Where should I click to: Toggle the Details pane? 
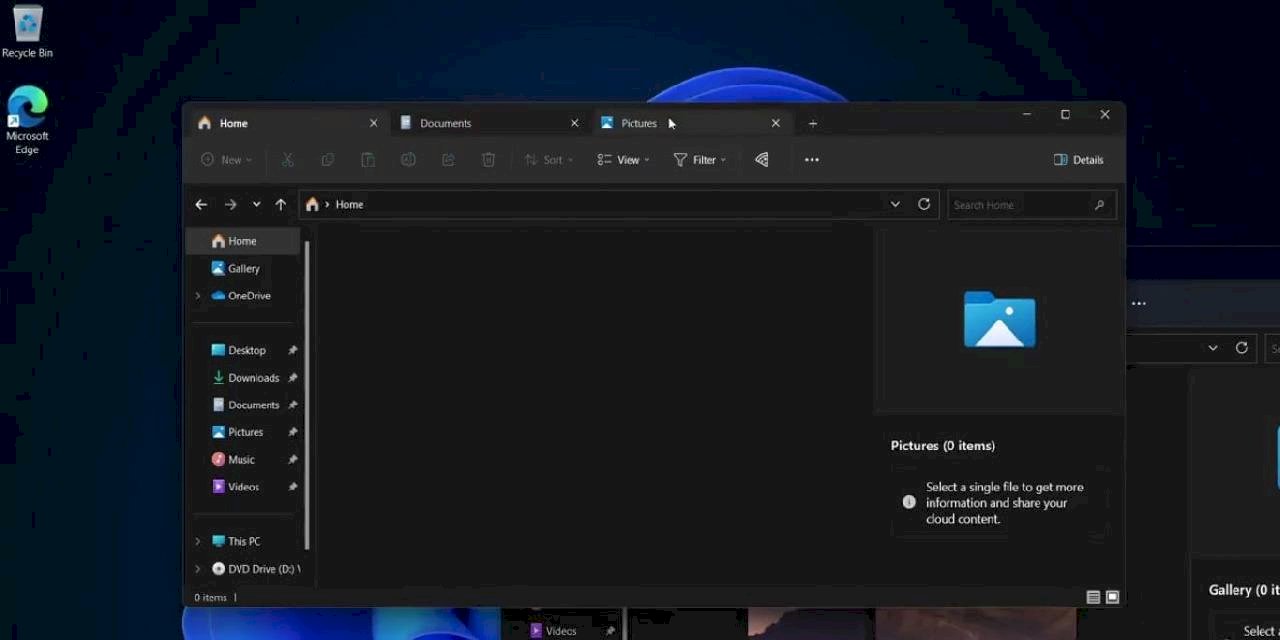click(x=1078, y=159)
